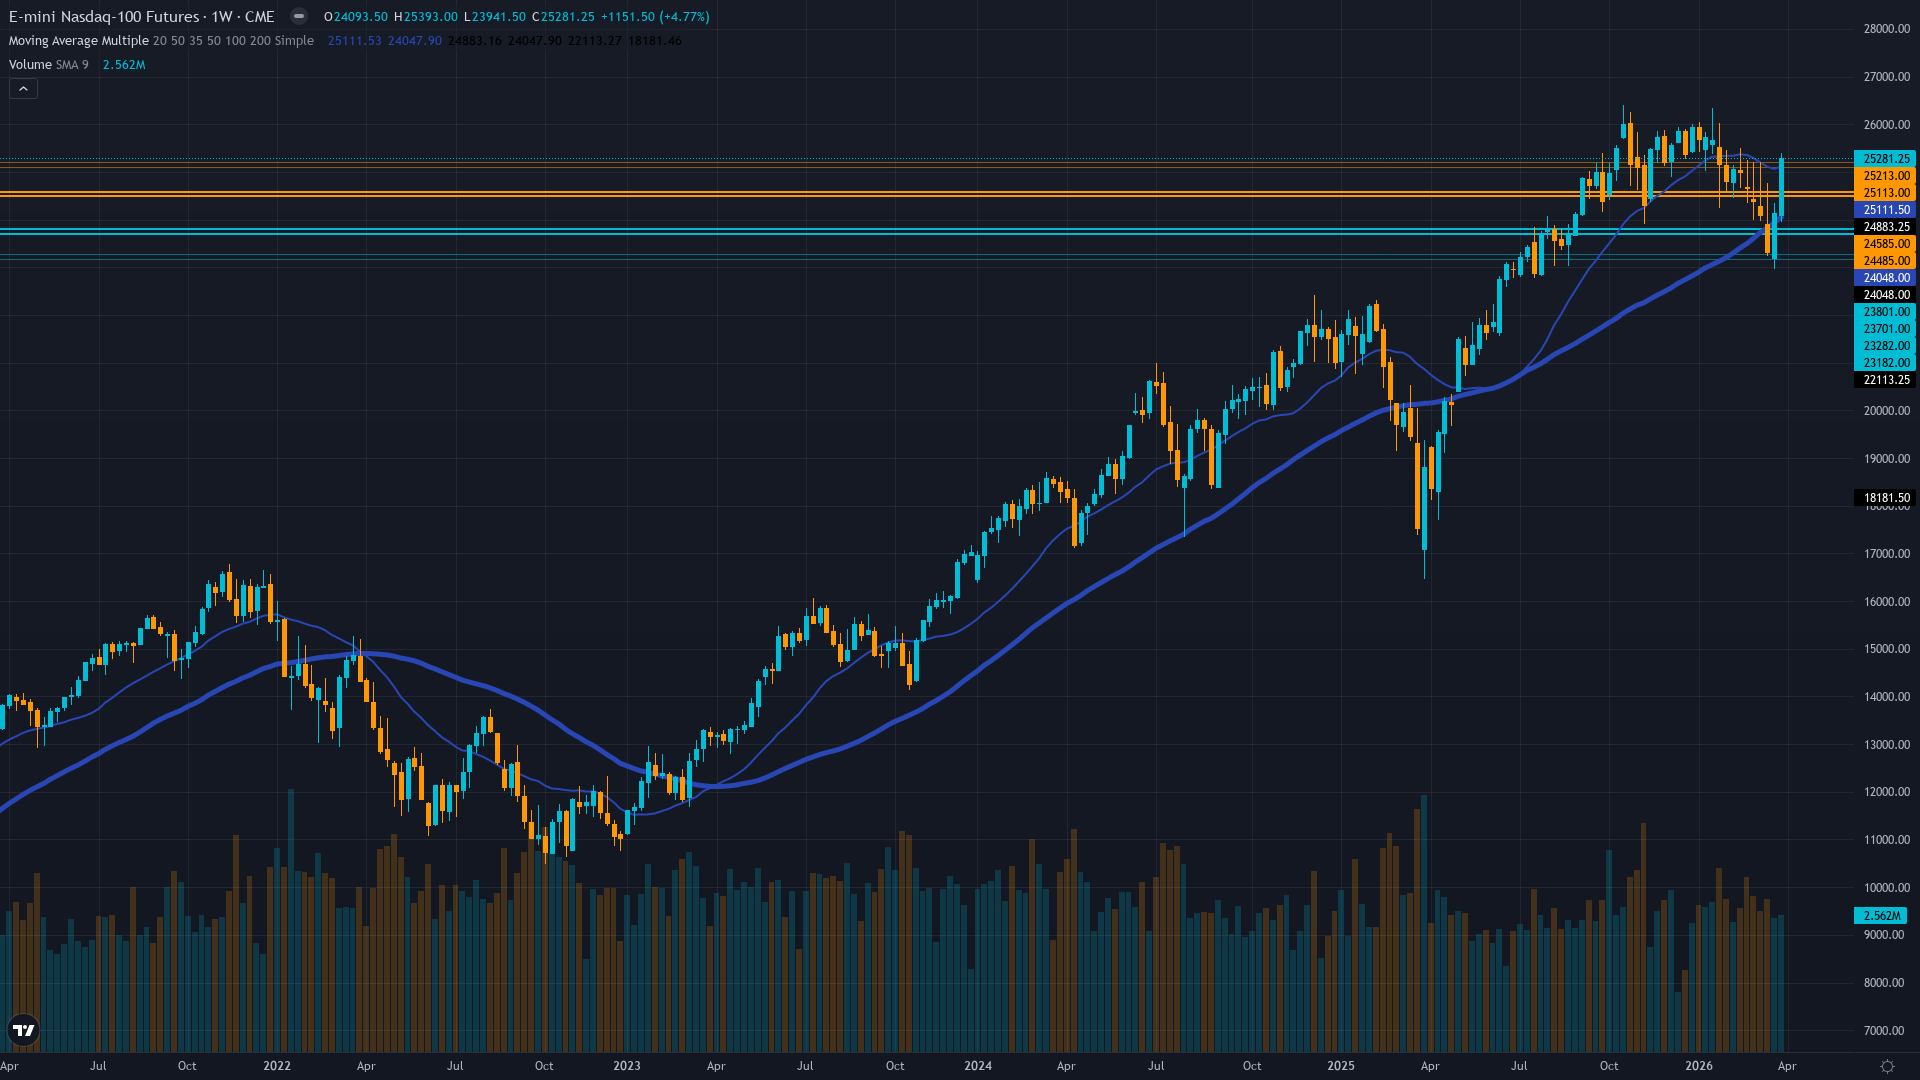The image size is (1920, 1080).
Task: Click the 7000.00 price axis tick
Action: coord(1886,1031)
